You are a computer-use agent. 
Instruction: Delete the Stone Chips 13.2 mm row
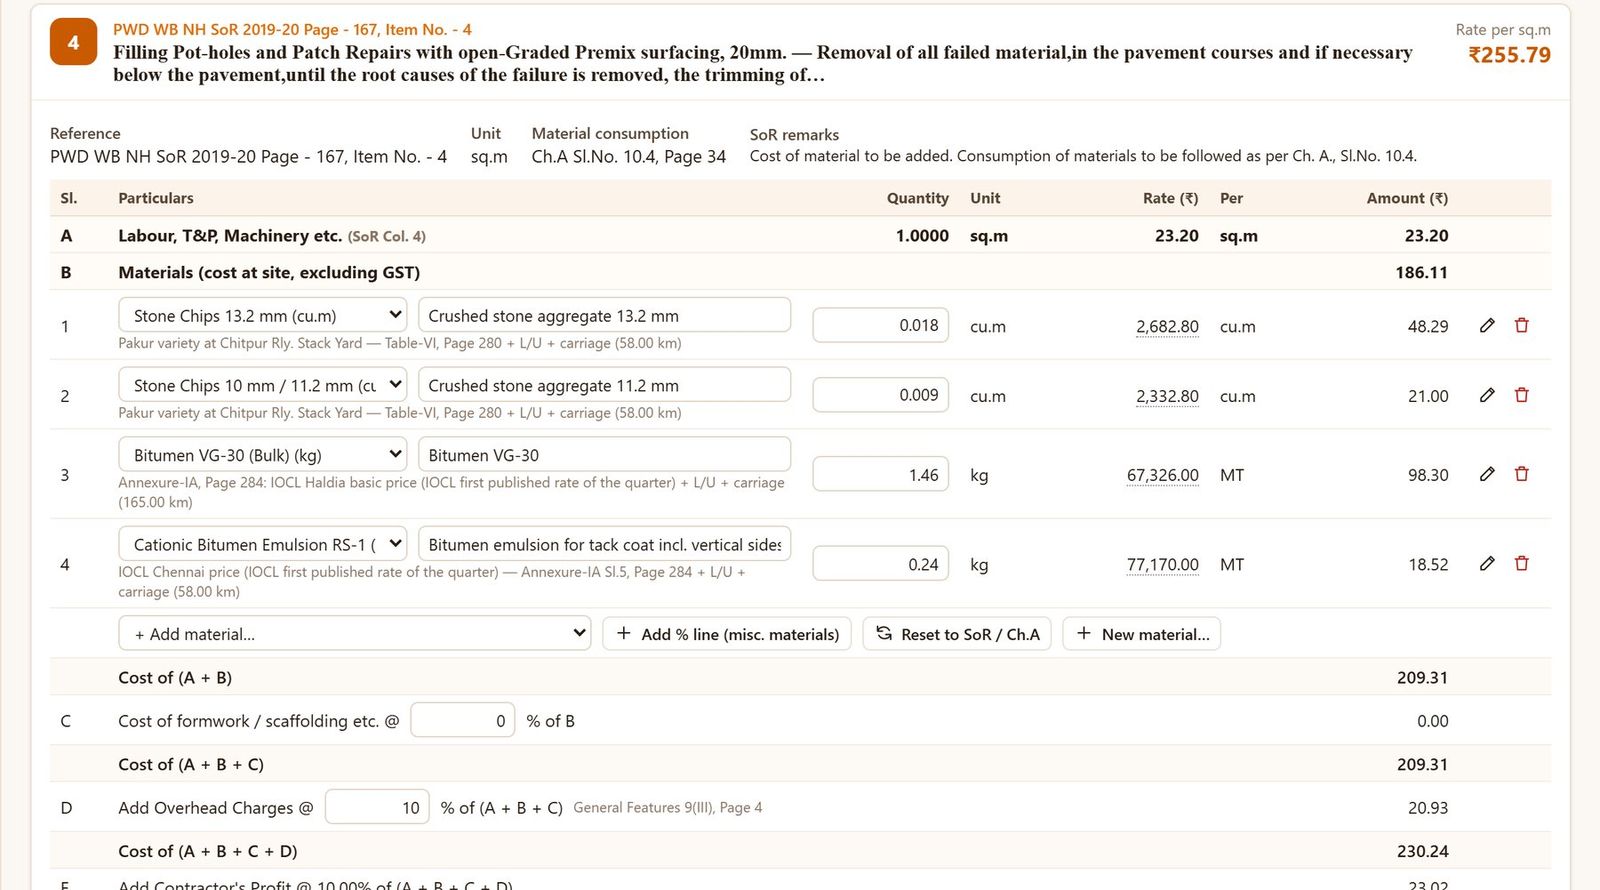click(1522, 325)
